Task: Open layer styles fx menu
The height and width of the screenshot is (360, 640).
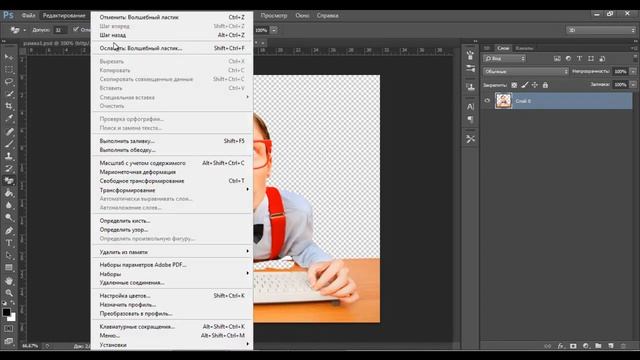Action: [x=560, y=346]
